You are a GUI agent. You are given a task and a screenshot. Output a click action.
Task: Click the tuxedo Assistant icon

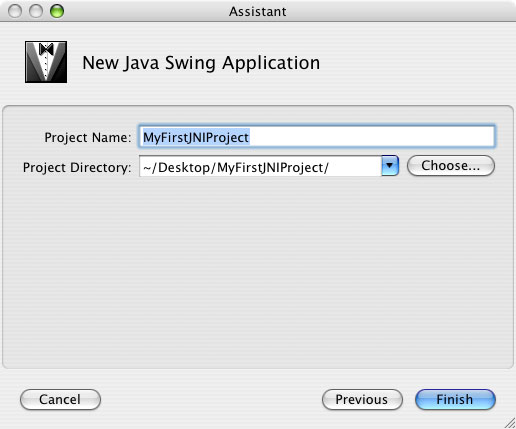(46, 62)
